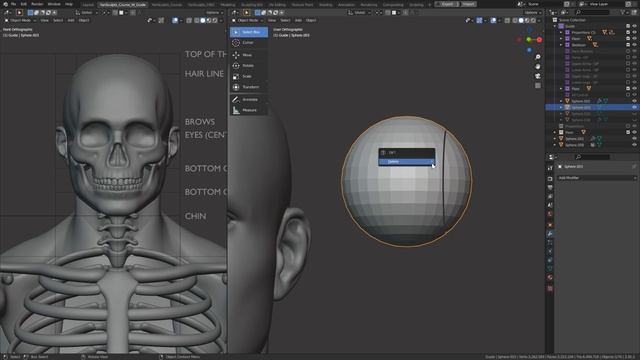Open right viewport Options dropdown
The width and height of the screenshot is (640, 360).
[533, 13]
